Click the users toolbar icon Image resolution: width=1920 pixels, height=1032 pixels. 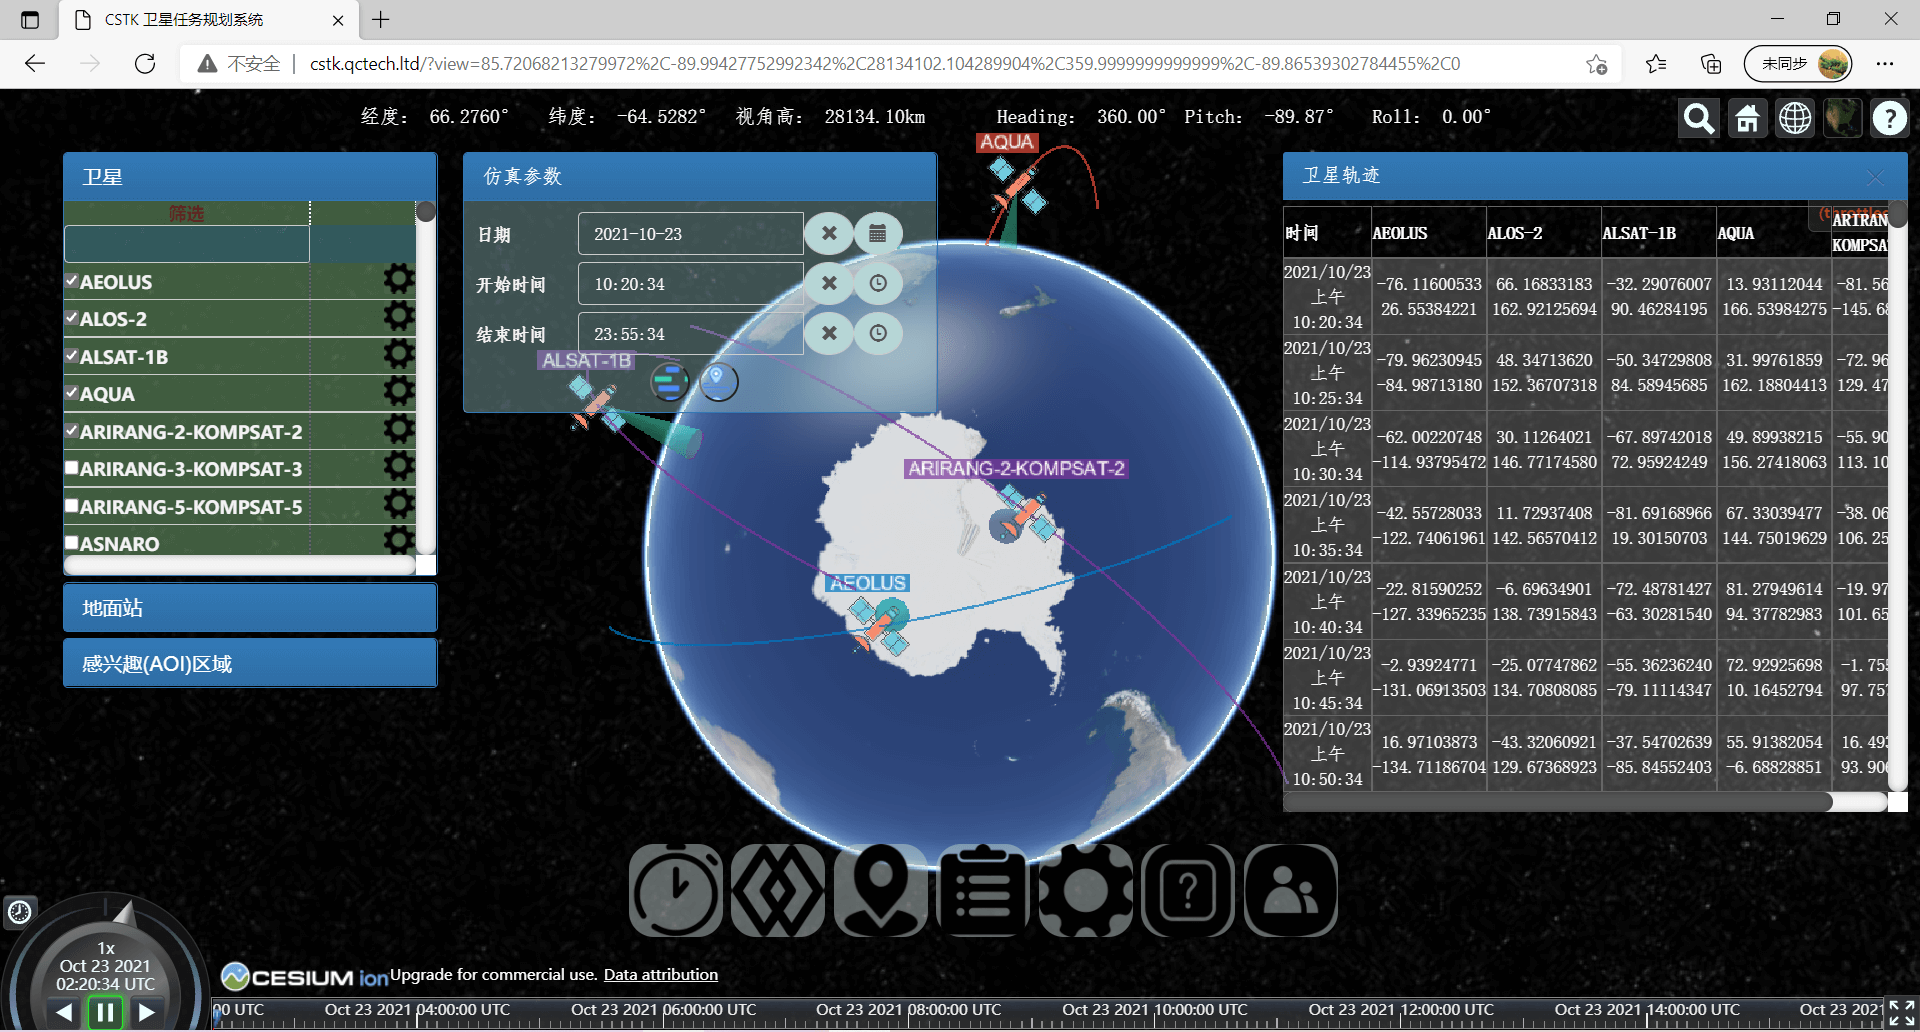1291,890
